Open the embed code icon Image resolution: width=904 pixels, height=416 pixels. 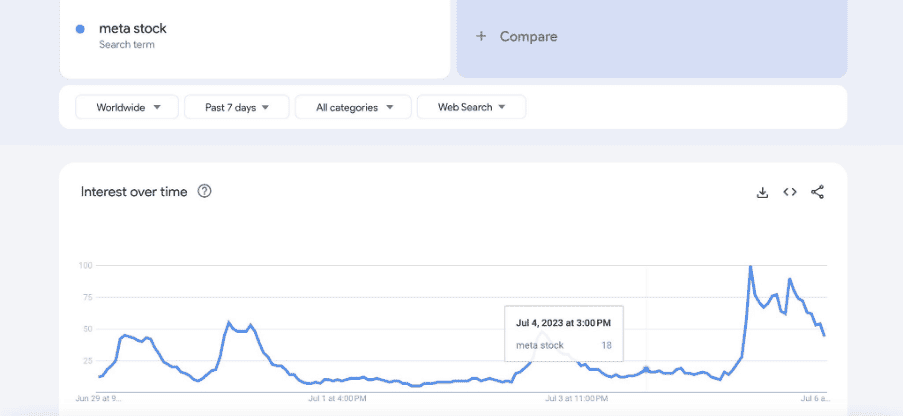tap(790, 192)
